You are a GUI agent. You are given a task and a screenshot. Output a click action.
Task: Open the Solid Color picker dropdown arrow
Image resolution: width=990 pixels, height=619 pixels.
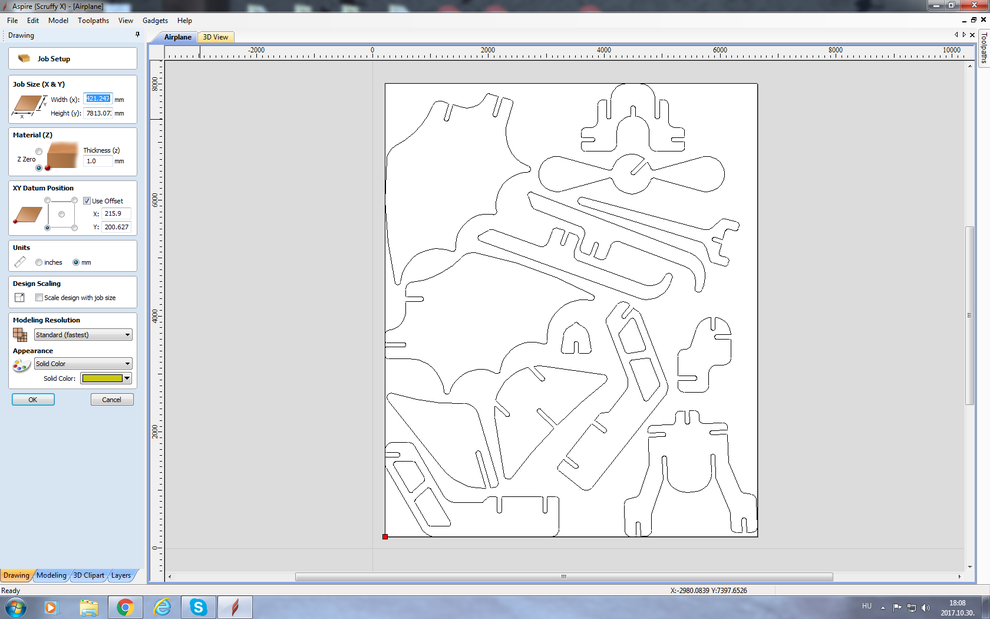click(x=127, y=378)
